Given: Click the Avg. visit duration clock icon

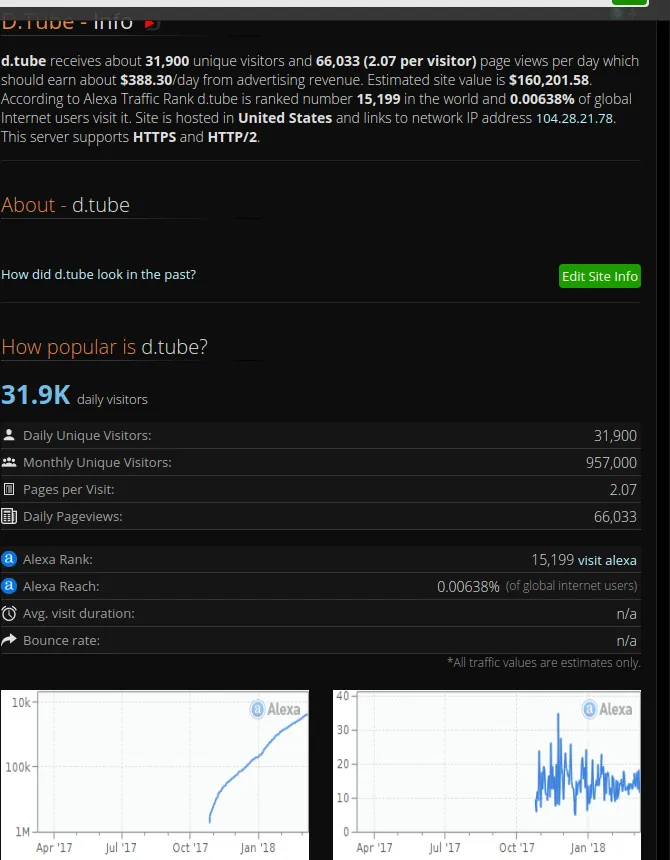Looking at the screenshot, I should coord(9,613).
